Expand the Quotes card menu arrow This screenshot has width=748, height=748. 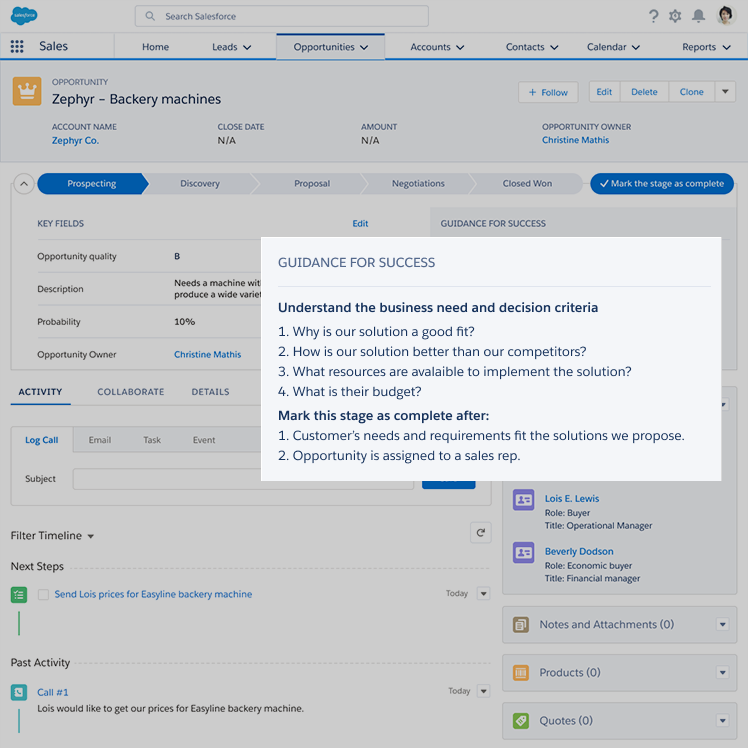tap(723, 721)
